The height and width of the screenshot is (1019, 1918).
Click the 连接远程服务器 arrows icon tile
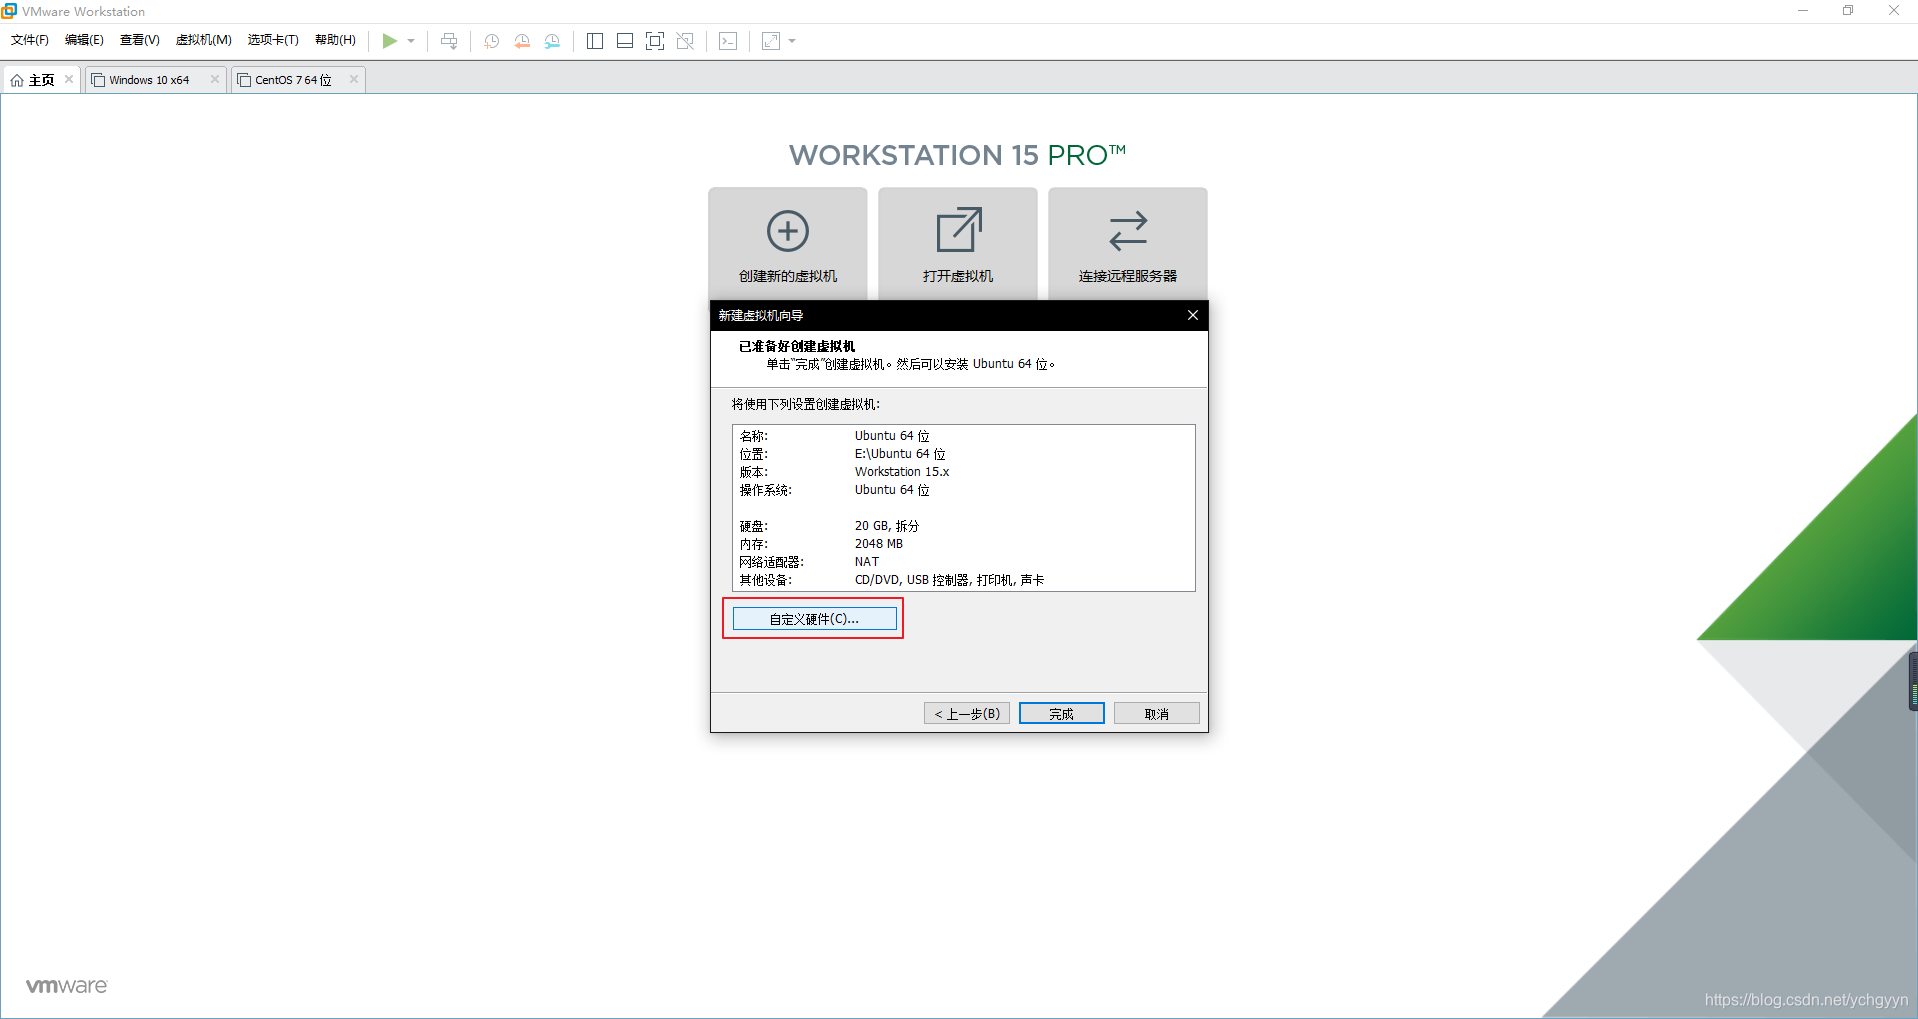tap(1128, 244)
